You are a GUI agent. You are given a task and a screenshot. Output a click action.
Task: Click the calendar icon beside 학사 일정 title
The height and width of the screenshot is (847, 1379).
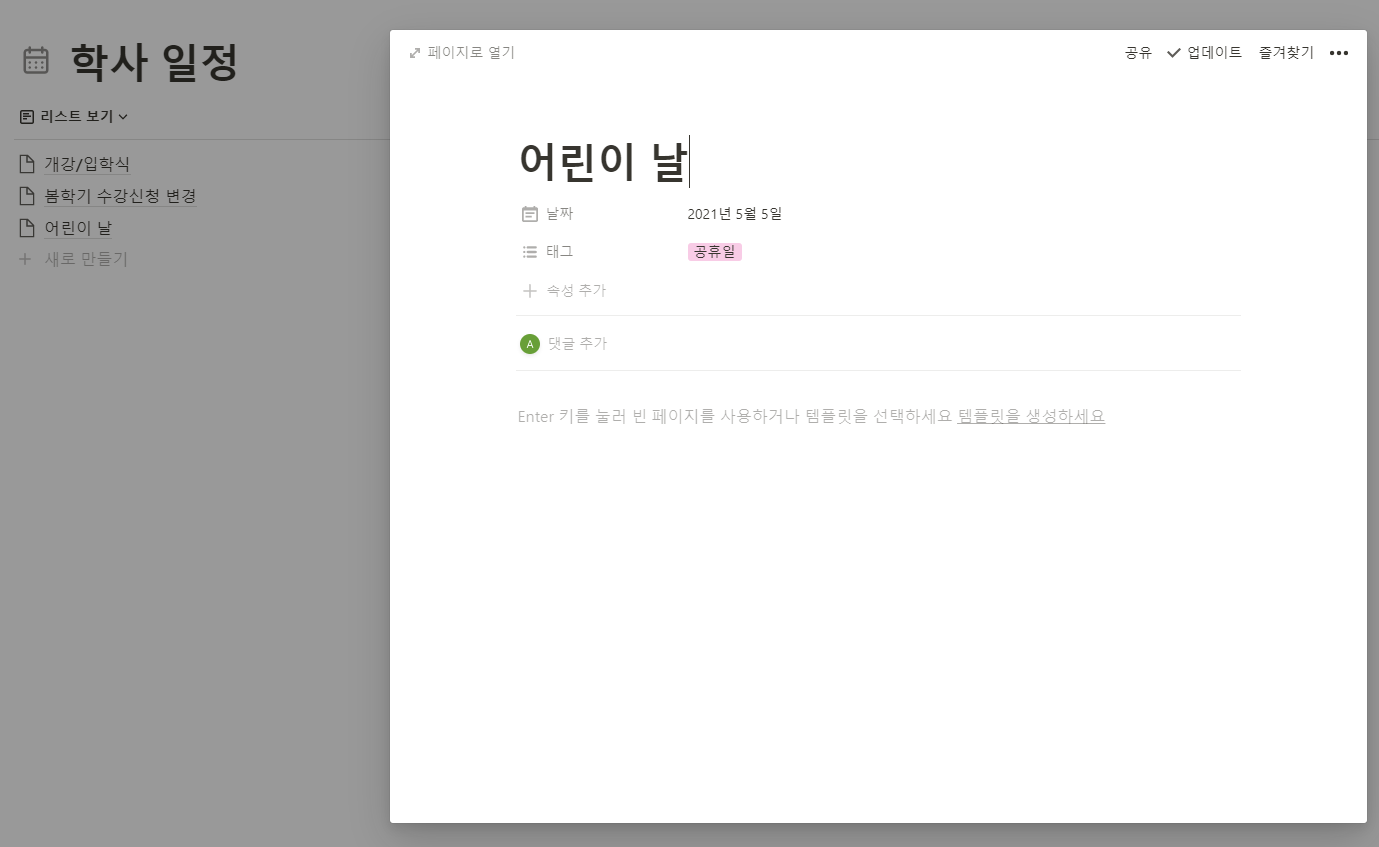click(x=36, y=61)
